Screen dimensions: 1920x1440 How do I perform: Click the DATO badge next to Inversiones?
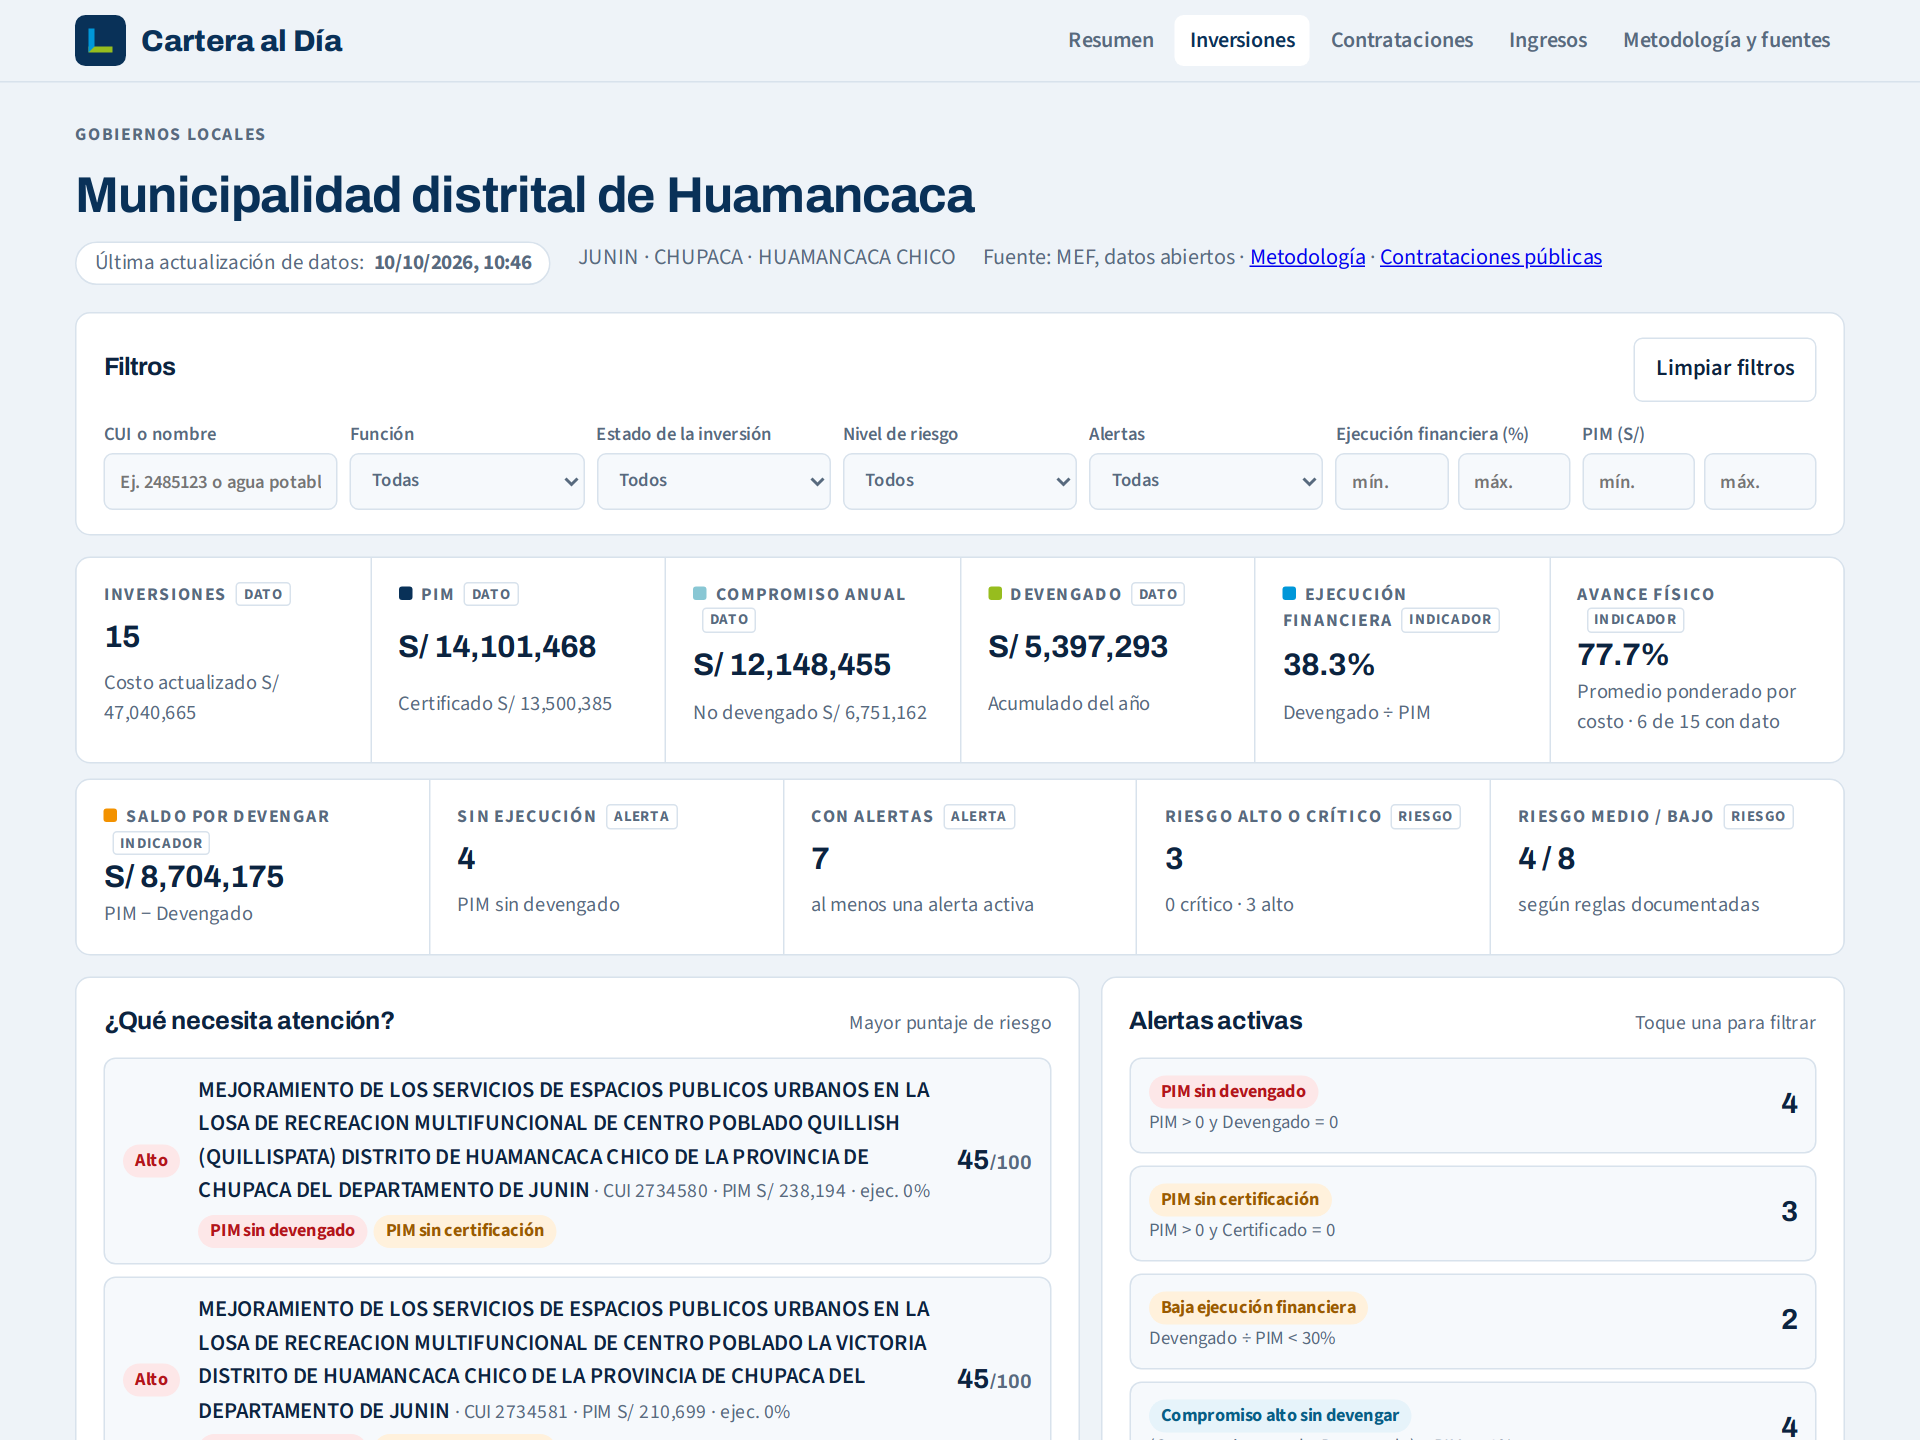[x=263, y=594]
